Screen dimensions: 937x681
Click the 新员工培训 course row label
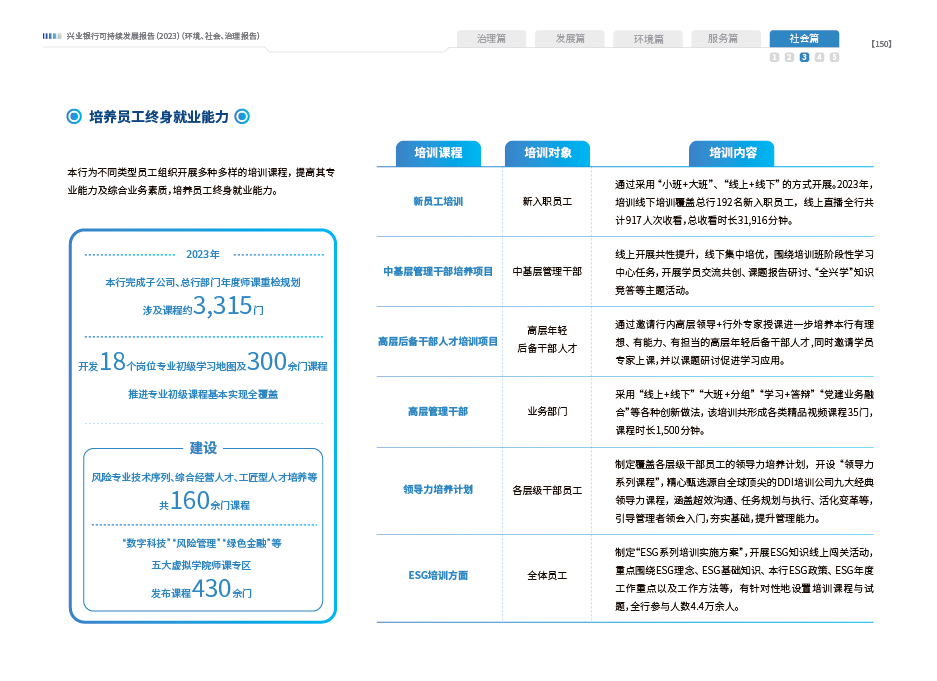[438, 201]
